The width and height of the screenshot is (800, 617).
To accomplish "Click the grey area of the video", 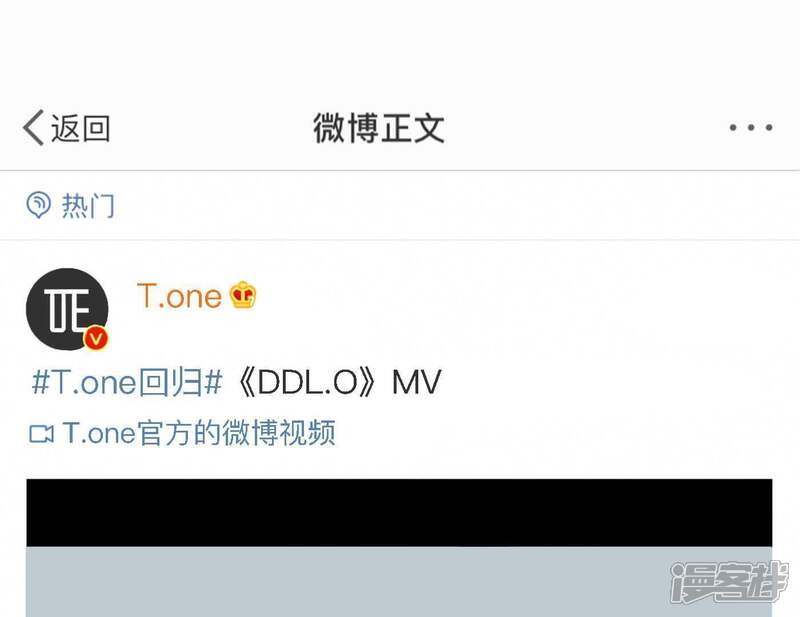I will coord(399,582).
